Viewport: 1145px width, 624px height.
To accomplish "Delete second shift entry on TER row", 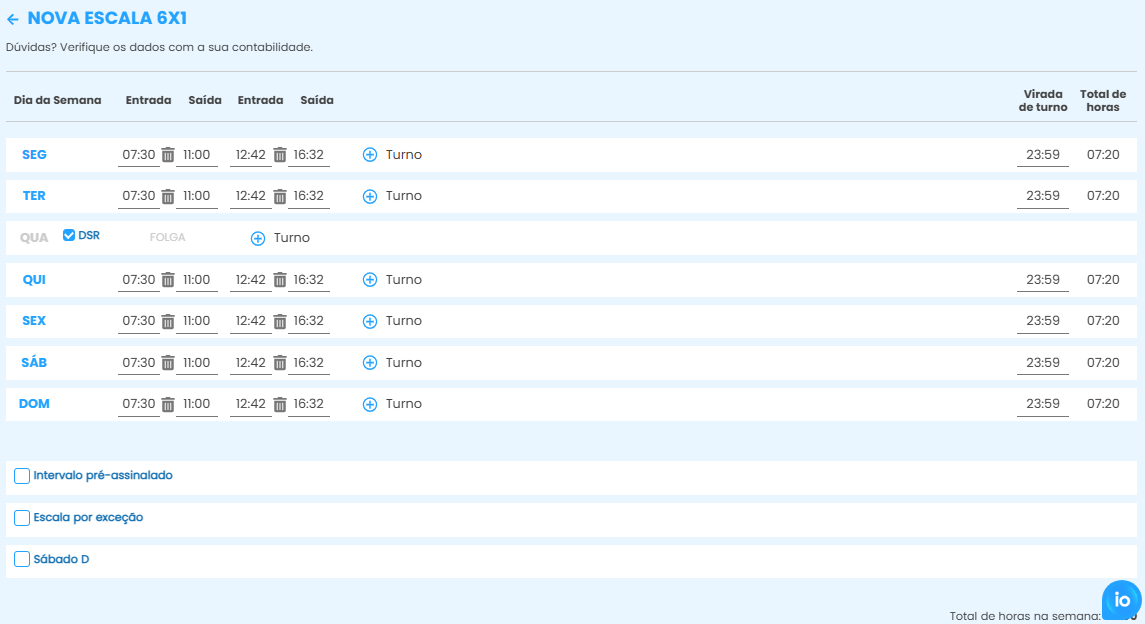I will [280, 196].
